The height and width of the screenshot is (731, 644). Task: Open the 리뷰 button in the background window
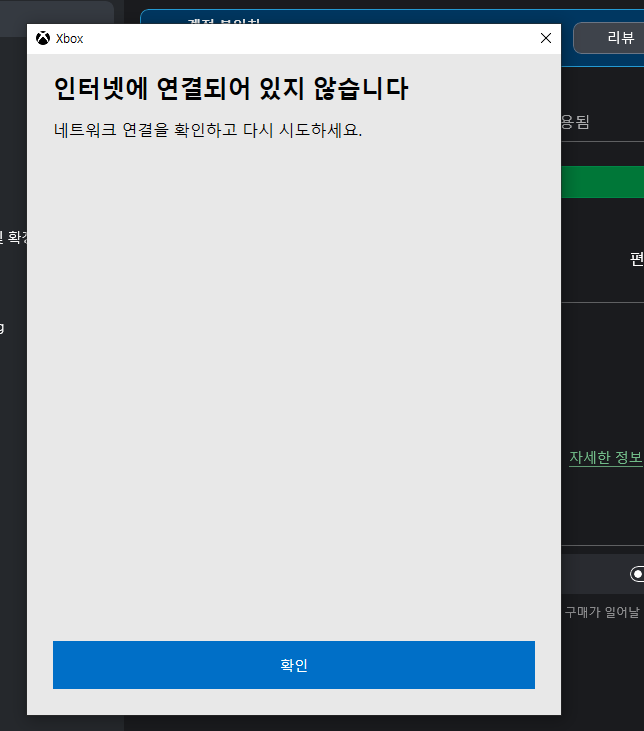pos(609,38)
